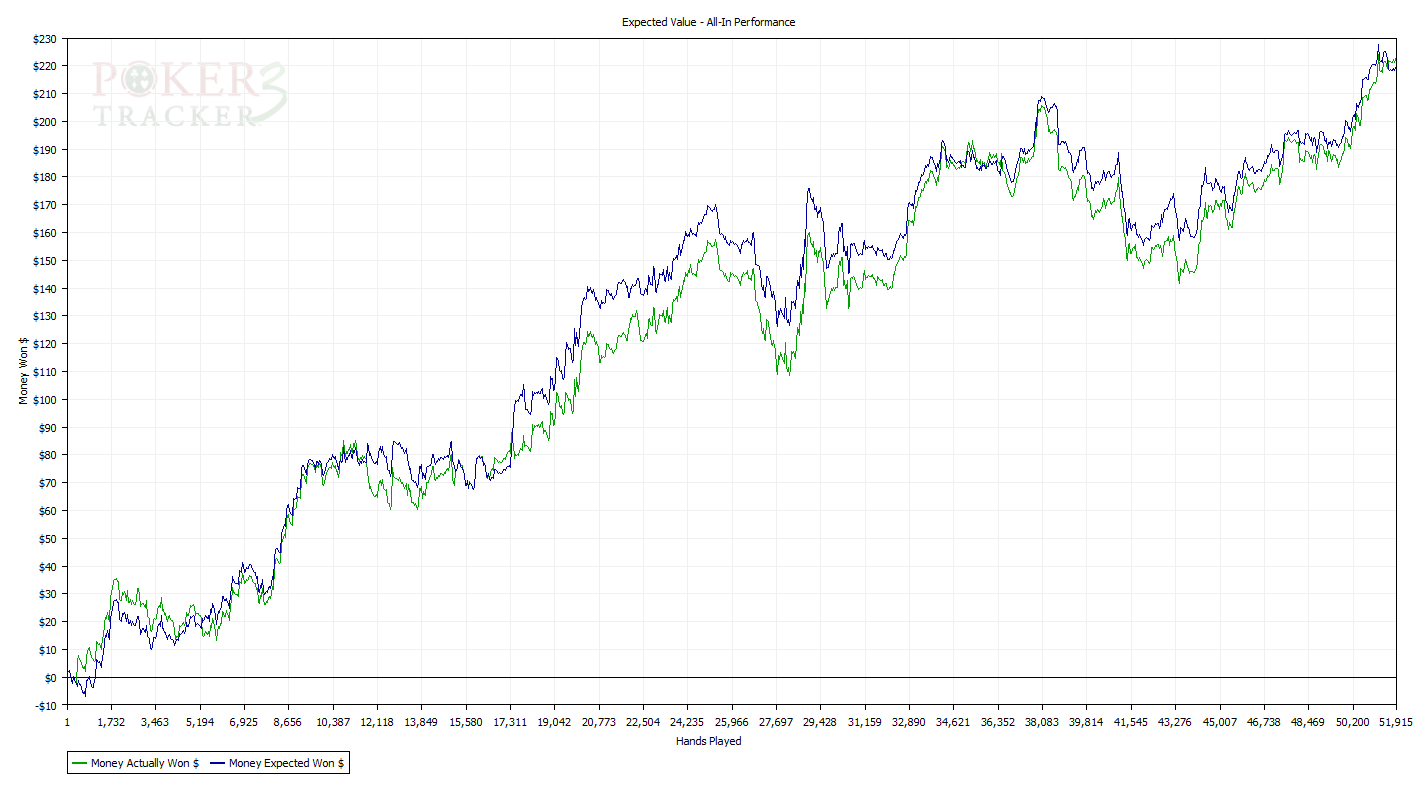1420x790 pixels.
Task: Click the 32,890 x-axis label
Action: [909, 721]
